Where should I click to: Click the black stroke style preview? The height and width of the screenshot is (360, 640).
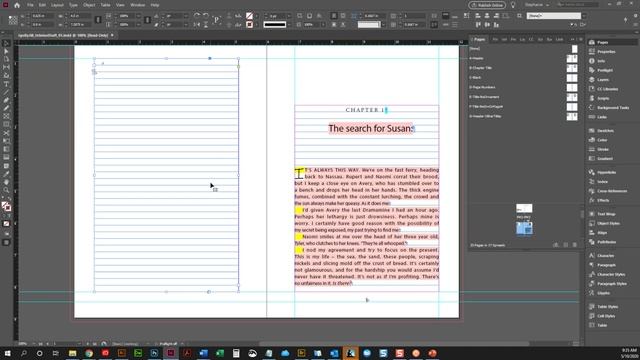click(x=275, y=24)
